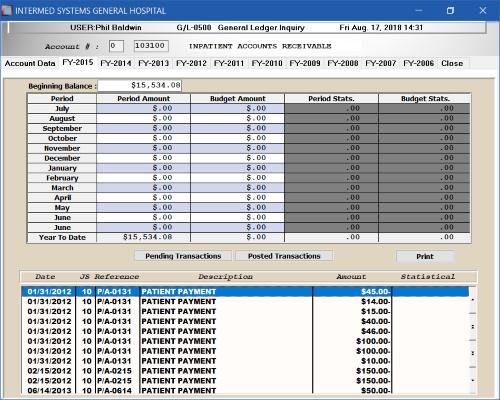Click the Print button
Image resolution: width=500 pixels, height=400 pixels.
tap(425, 256)
